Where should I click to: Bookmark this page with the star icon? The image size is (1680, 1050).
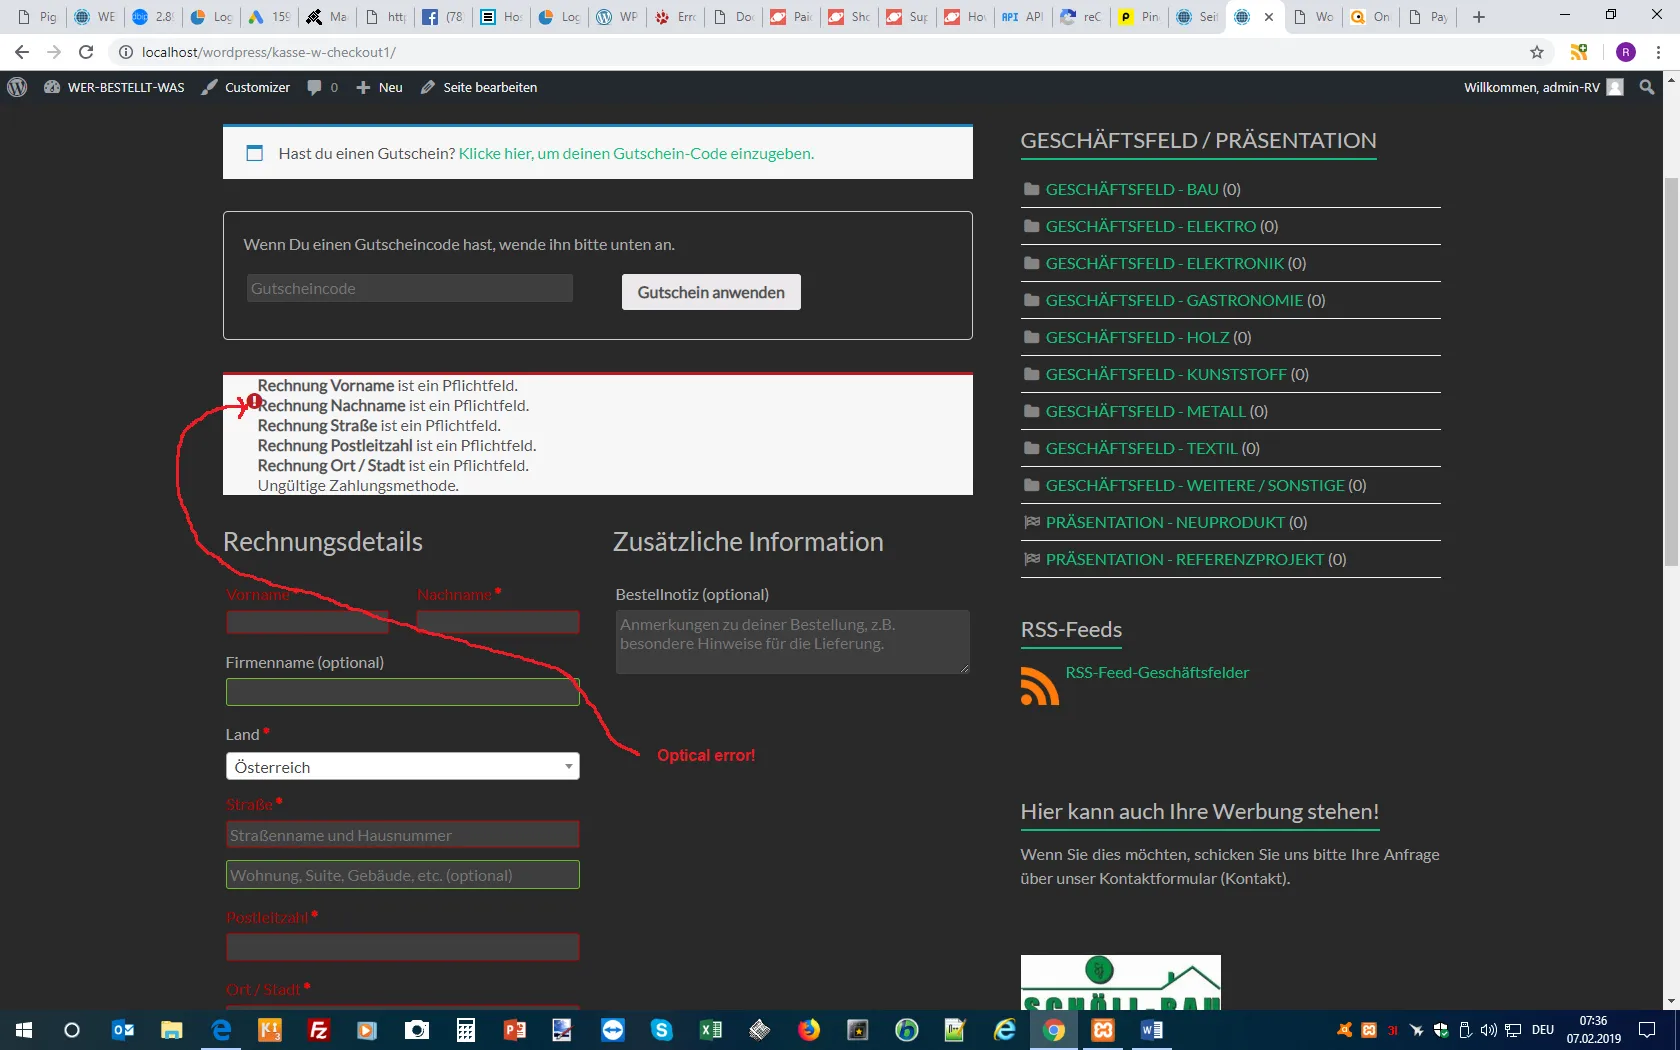(1537, 52)
